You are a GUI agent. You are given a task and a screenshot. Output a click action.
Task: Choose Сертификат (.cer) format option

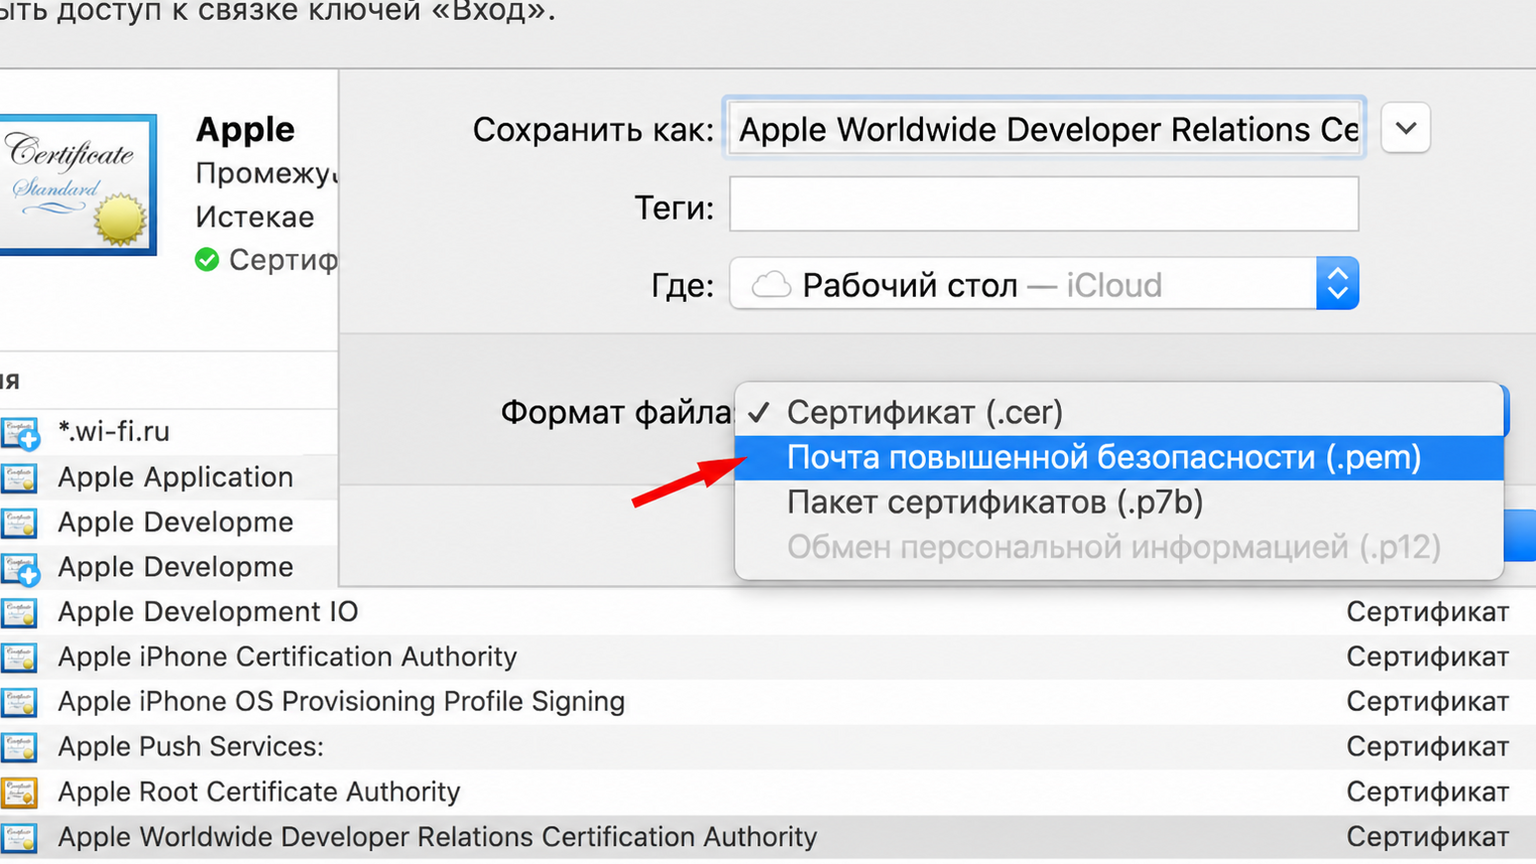[1119, 412]
